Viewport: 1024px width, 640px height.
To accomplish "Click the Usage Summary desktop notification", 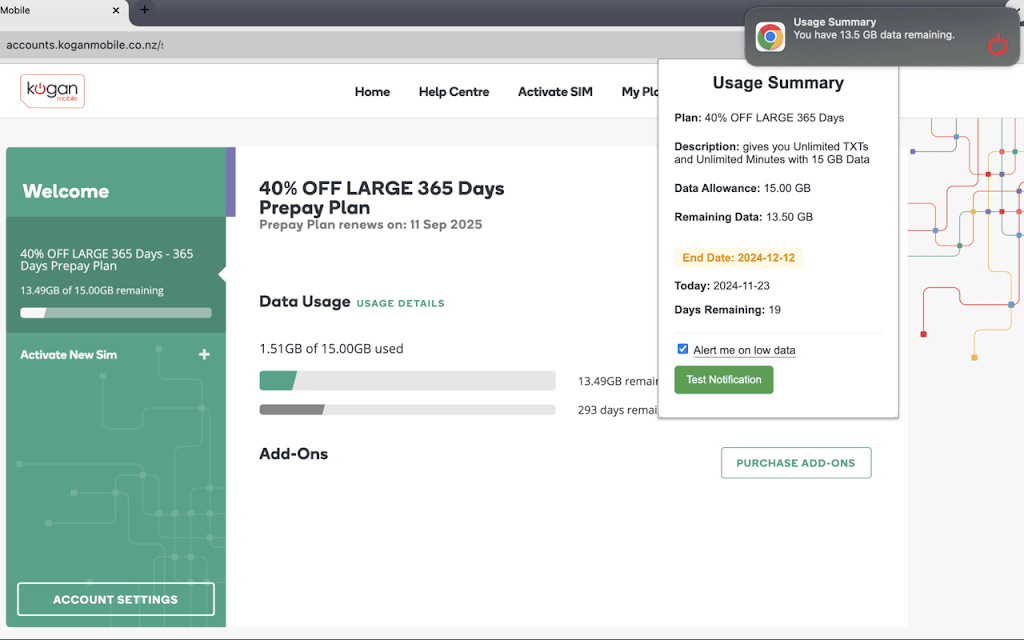I will (x=882, y=37).
